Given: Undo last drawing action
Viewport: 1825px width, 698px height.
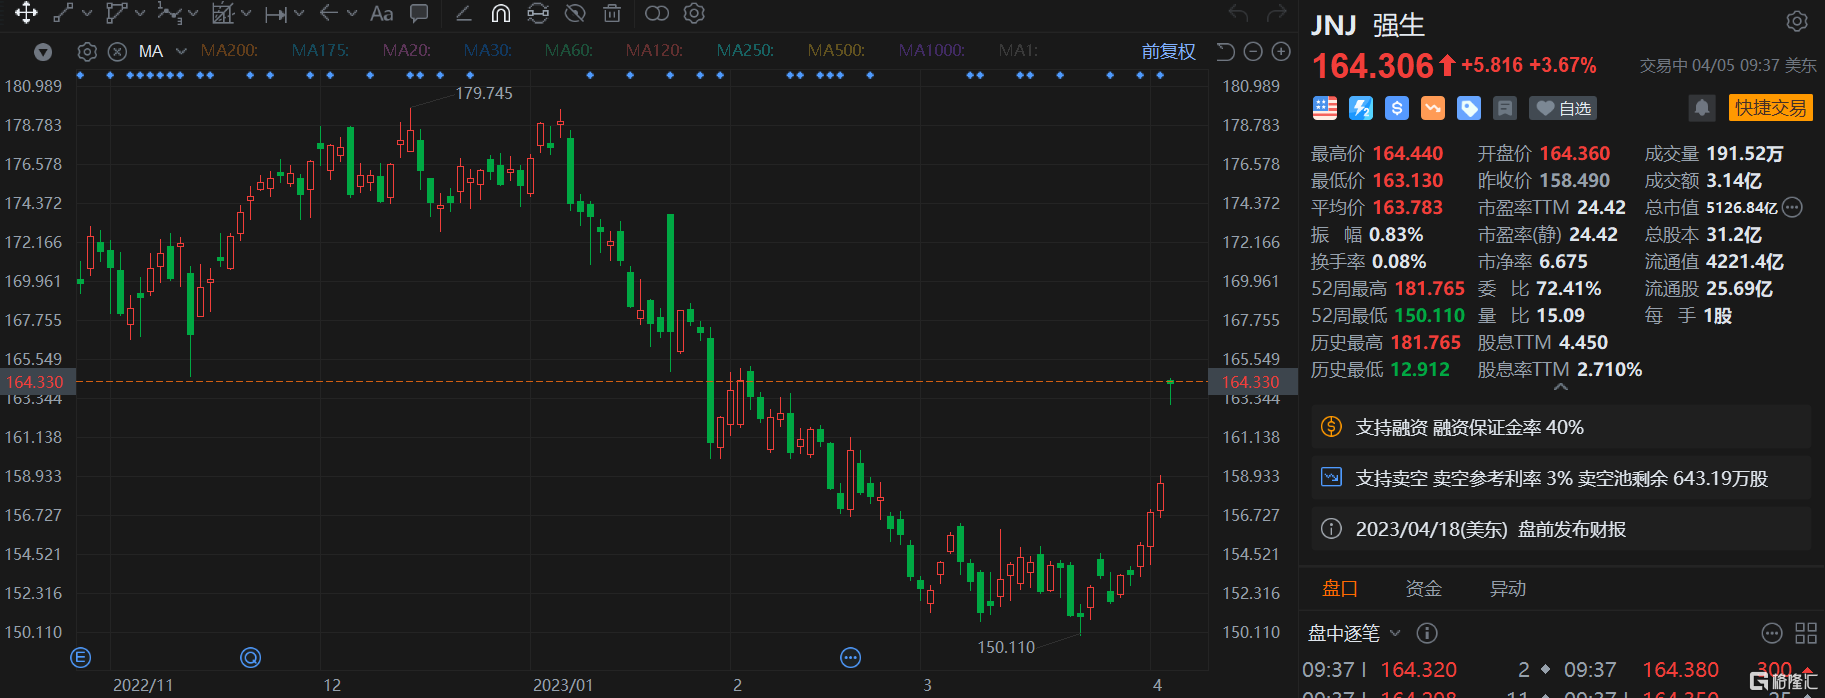Looking at the screenshot, I should coord(1238,13).
